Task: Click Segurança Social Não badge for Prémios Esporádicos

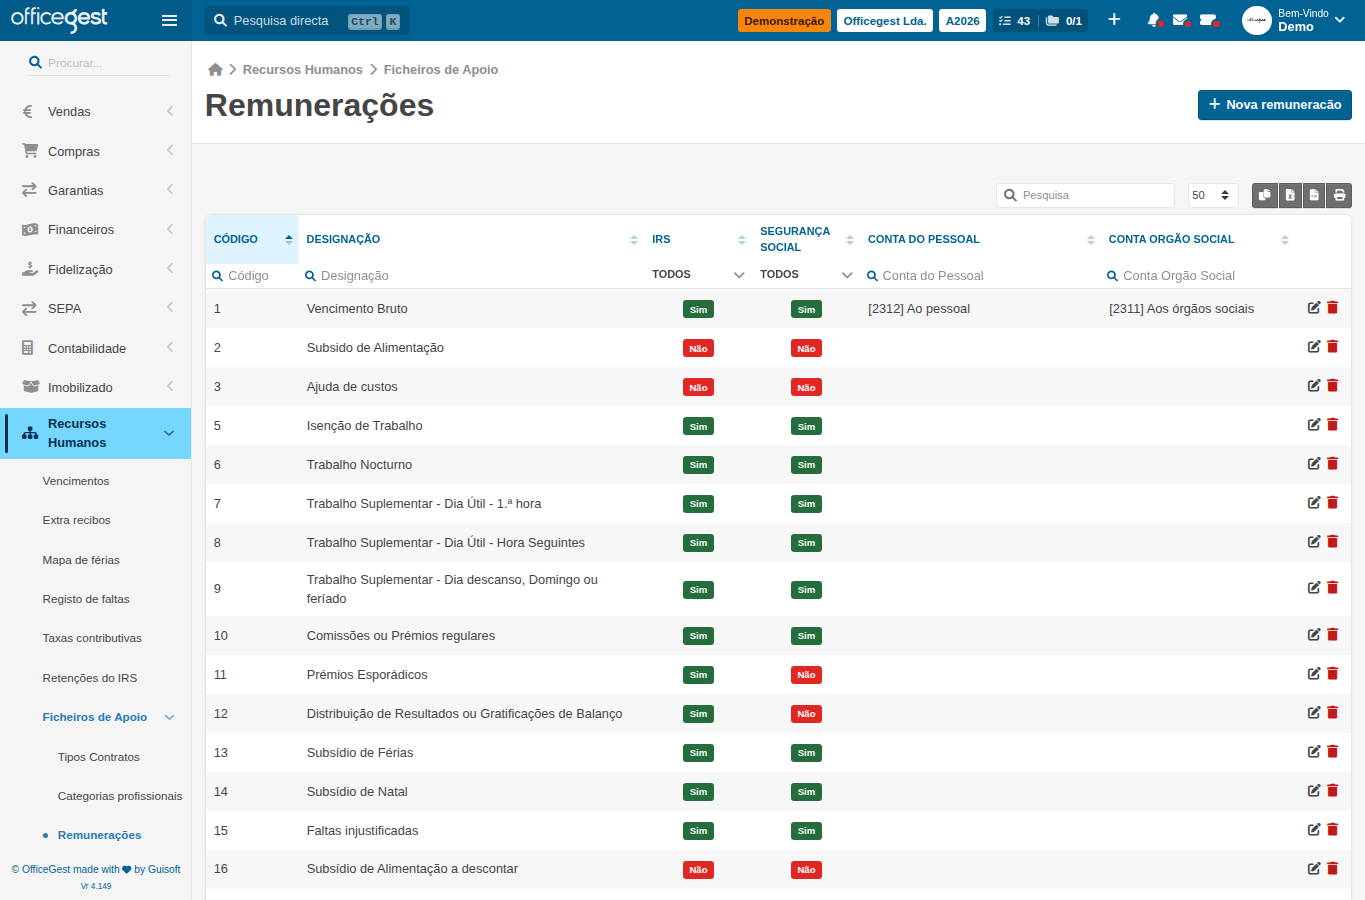Action: (x=806, y=675)
